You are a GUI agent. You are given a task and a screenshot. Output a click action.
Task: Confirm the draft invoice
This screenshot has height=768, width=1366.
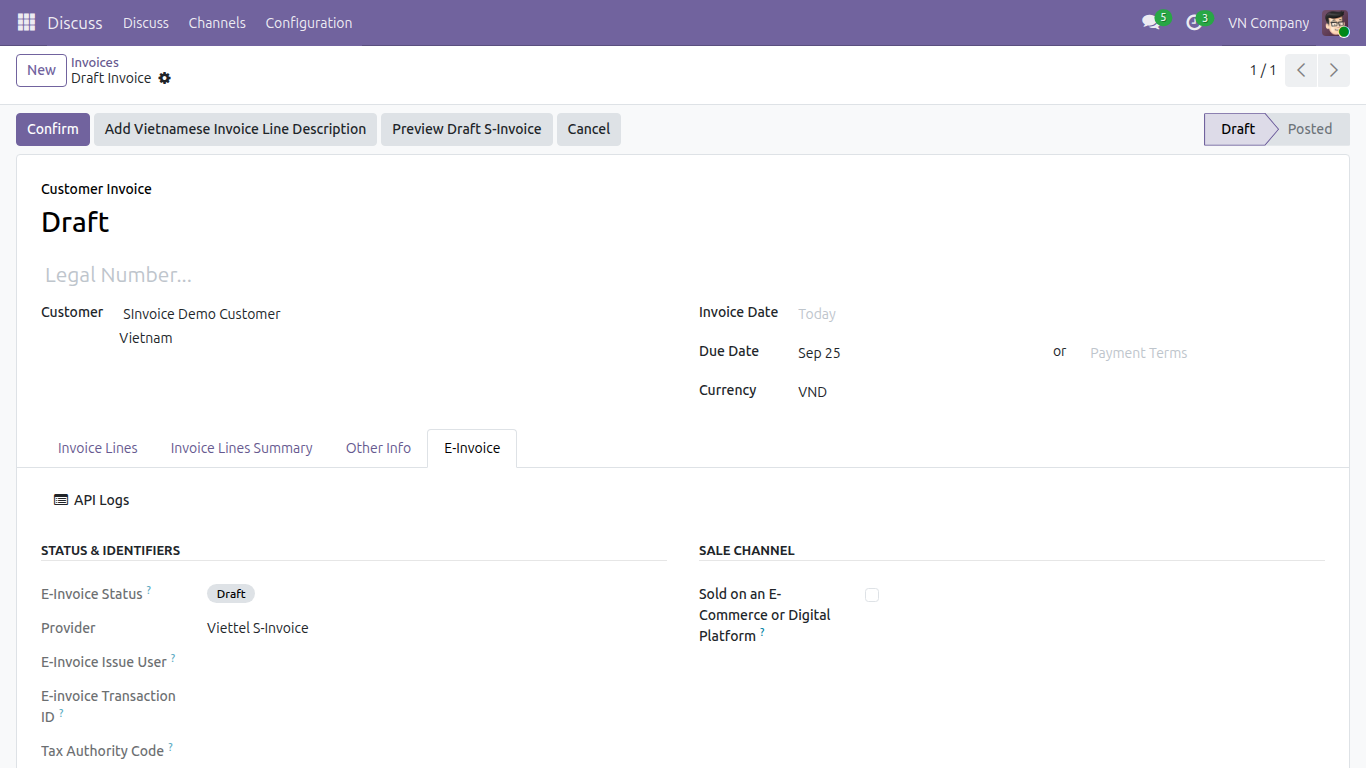tap(53, 129)
